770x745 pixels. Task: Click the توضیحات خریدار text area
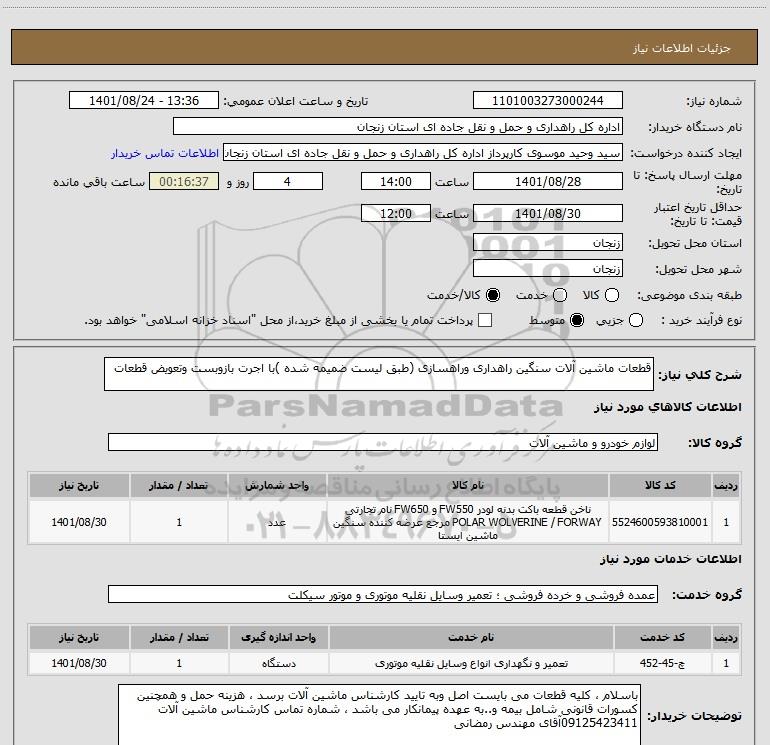[379, 715]
